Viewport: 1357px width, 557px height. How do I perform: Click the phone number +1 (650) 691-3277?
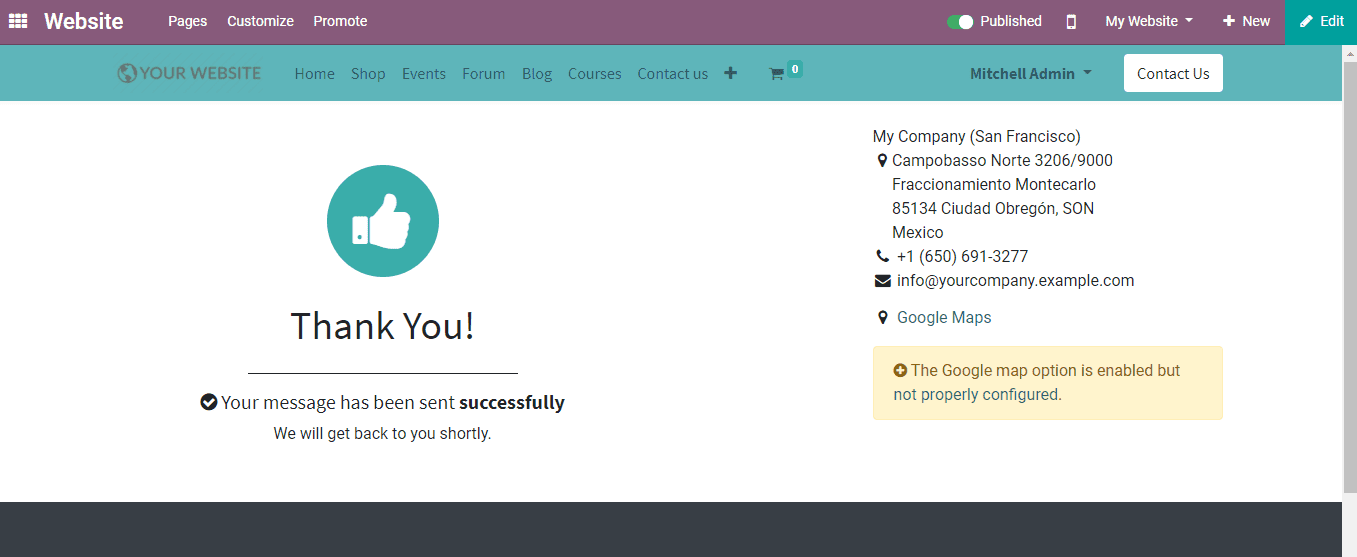pos(962,256)
